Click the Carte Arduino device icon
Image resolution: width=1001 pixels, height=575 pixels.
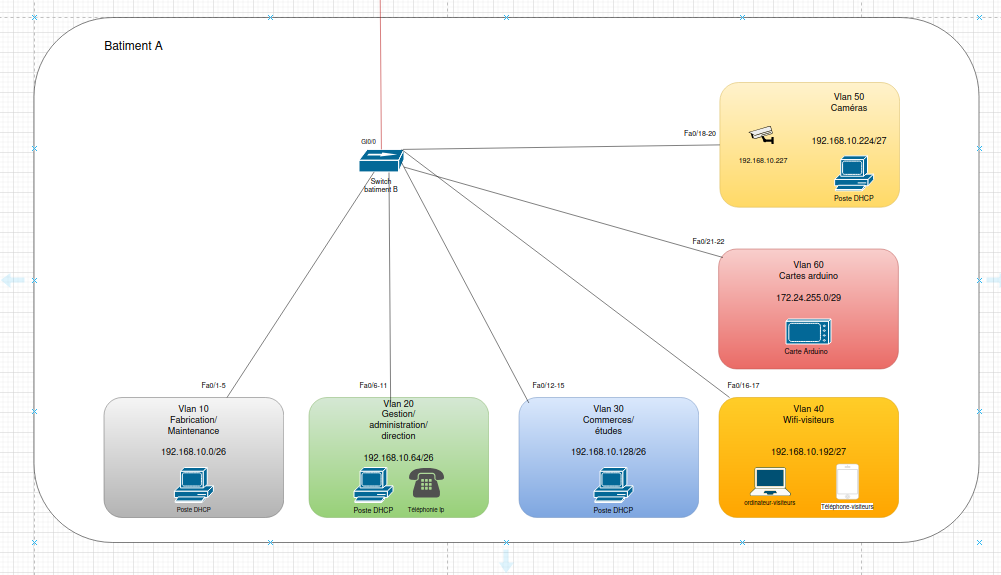808,332
